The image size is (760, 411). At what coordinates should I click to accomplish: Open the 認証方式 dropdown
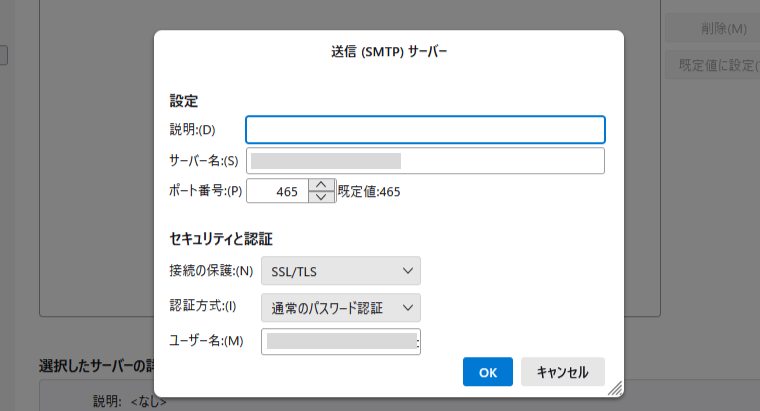tap(340, 308)
